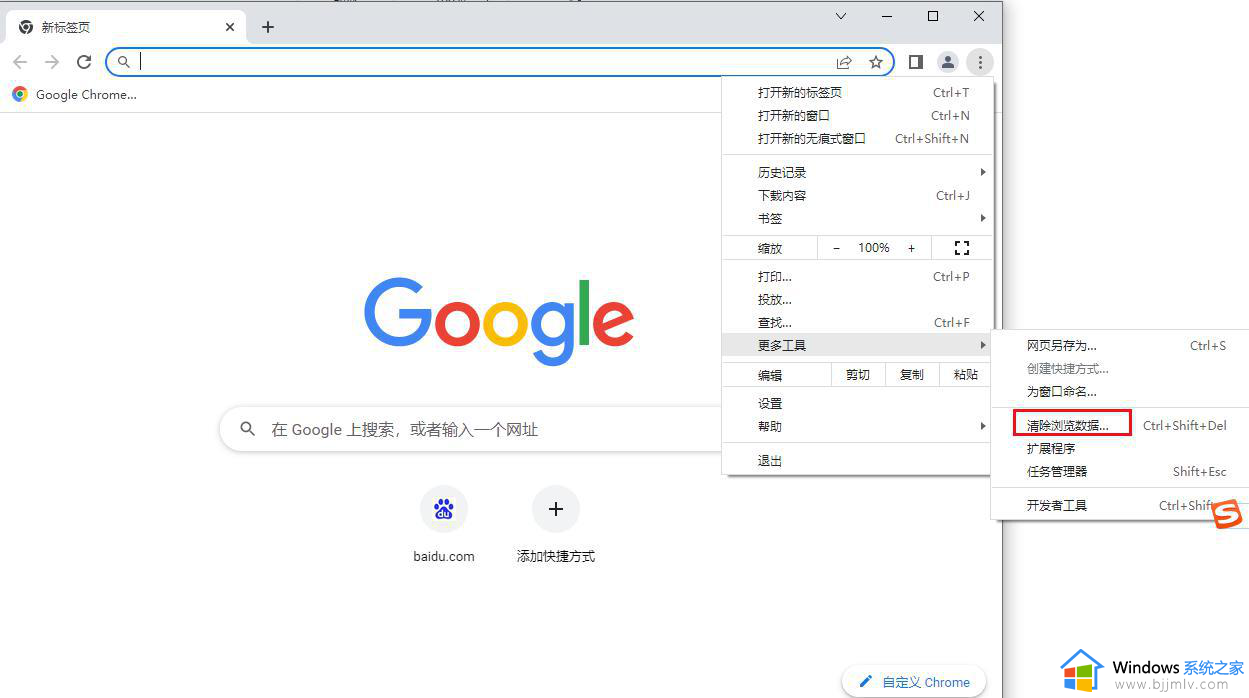Expand the 帮助 submenu

(858, 426)
